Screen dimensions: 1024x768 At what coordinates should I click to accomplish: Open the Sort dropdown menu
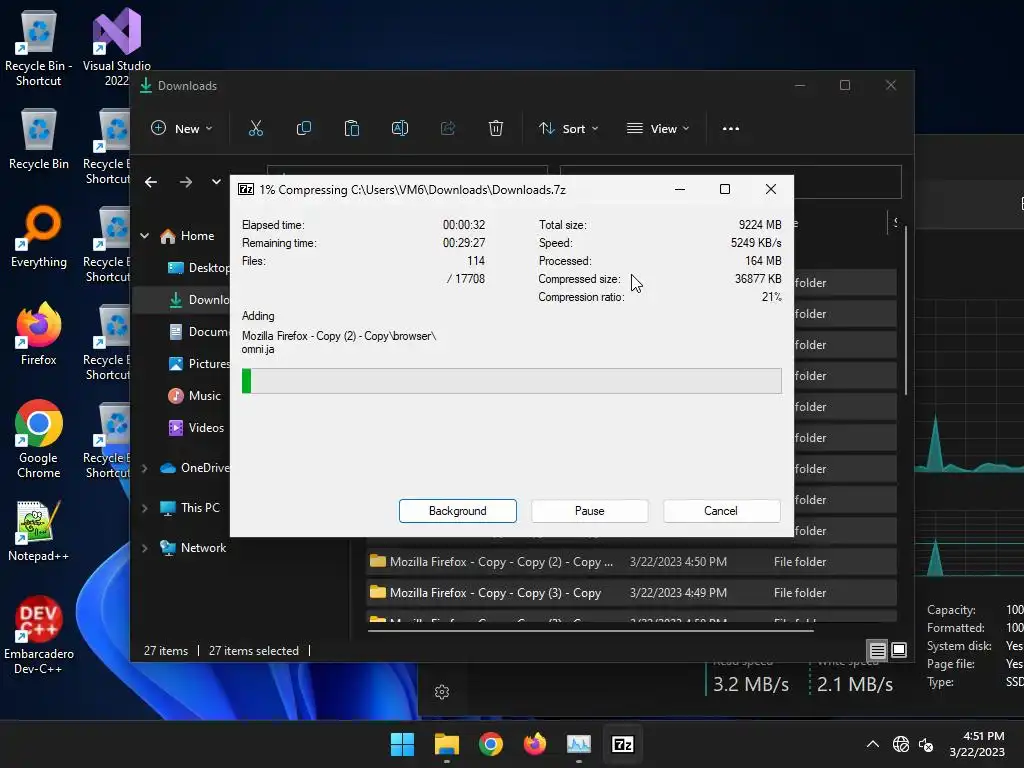(568, 129)
